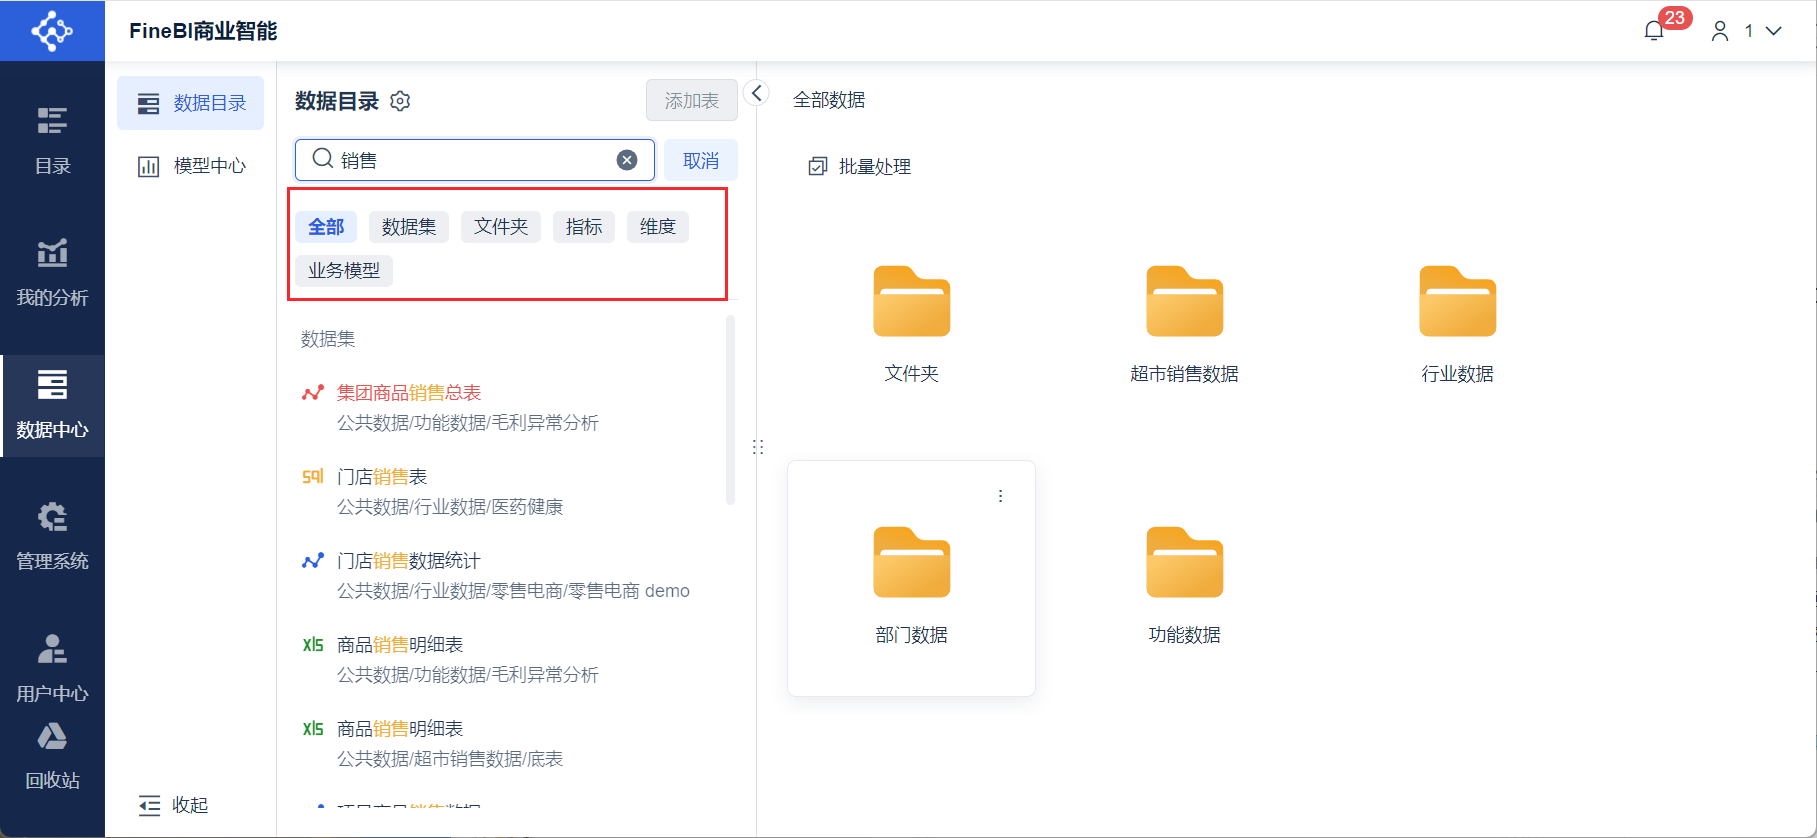Open the 我的分析 sidebar section
This screenshot has height=838, width=1817.
point(52,272)
